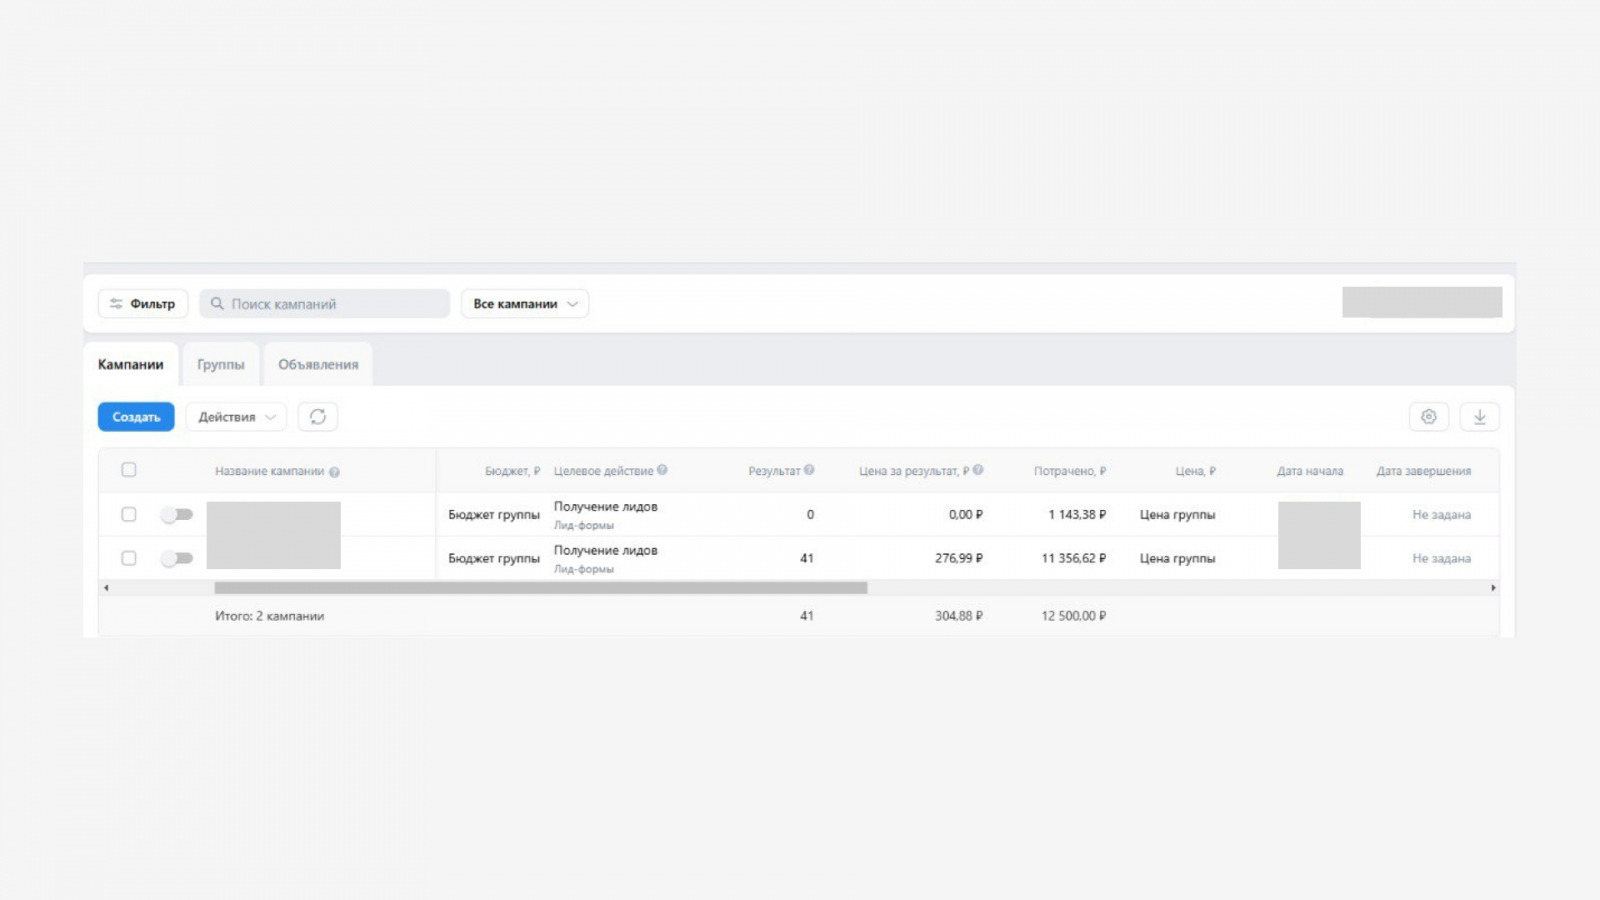This screenshot has height=900, width=1600.
Task: Tick the select-all checkbox in header
Action: click(x=129, y=470)
